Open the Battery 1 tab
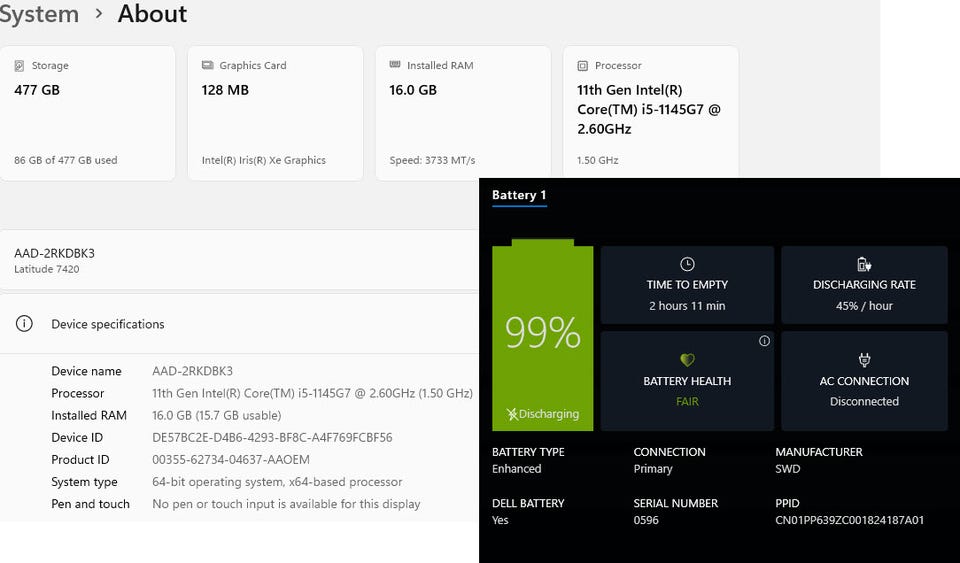The image size is (960, 563). tap(519, 195)
